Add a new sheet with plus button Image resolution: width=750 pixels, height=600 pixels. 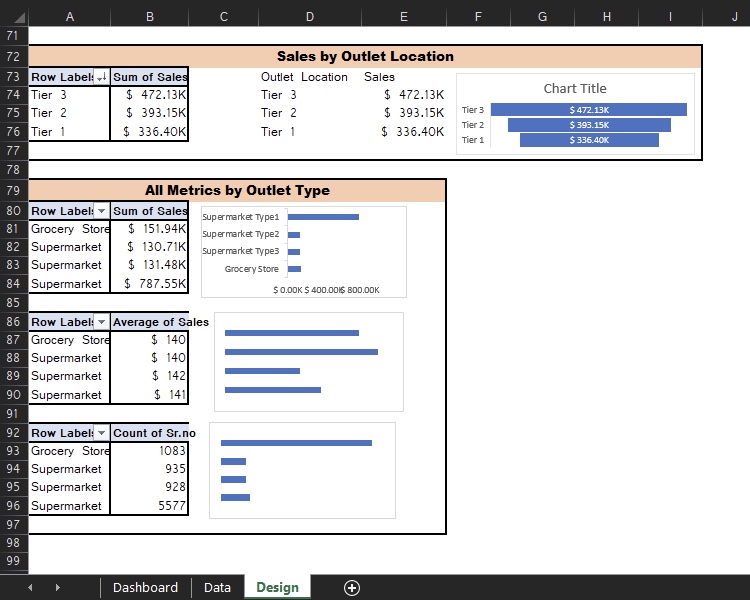352,588
